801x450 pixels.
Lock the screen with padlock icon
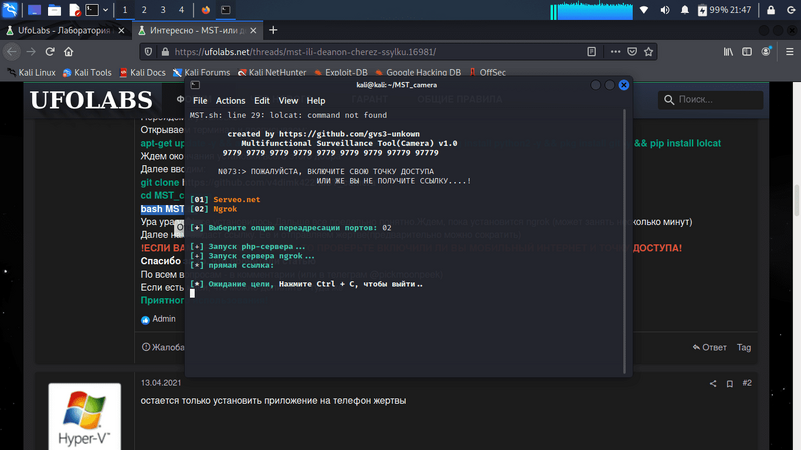(x=771, y=10)
